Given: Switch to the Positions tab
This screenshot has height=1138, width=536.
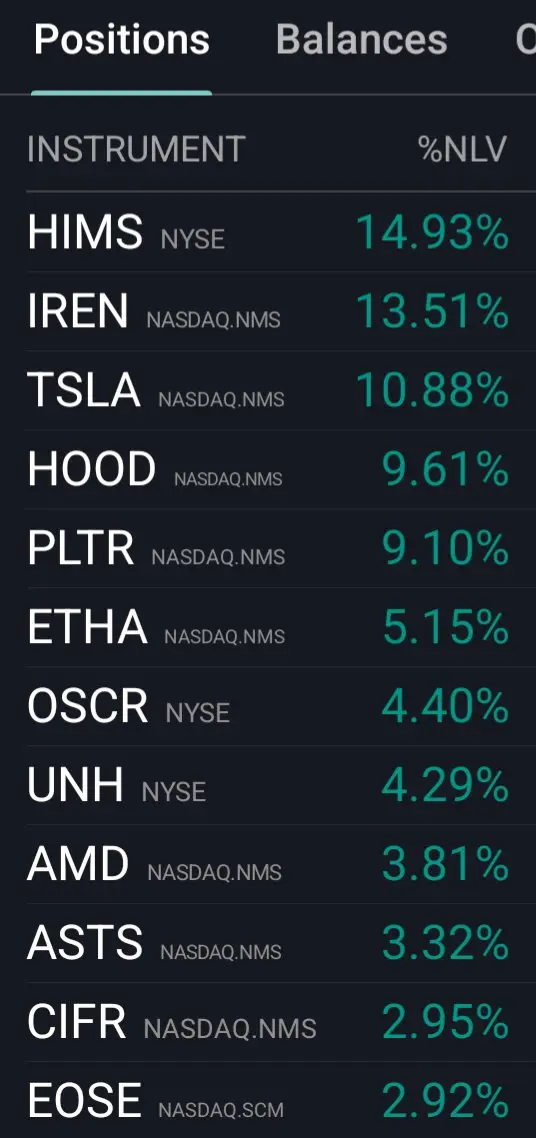Looking at the screenshot, I should (122, 39).
